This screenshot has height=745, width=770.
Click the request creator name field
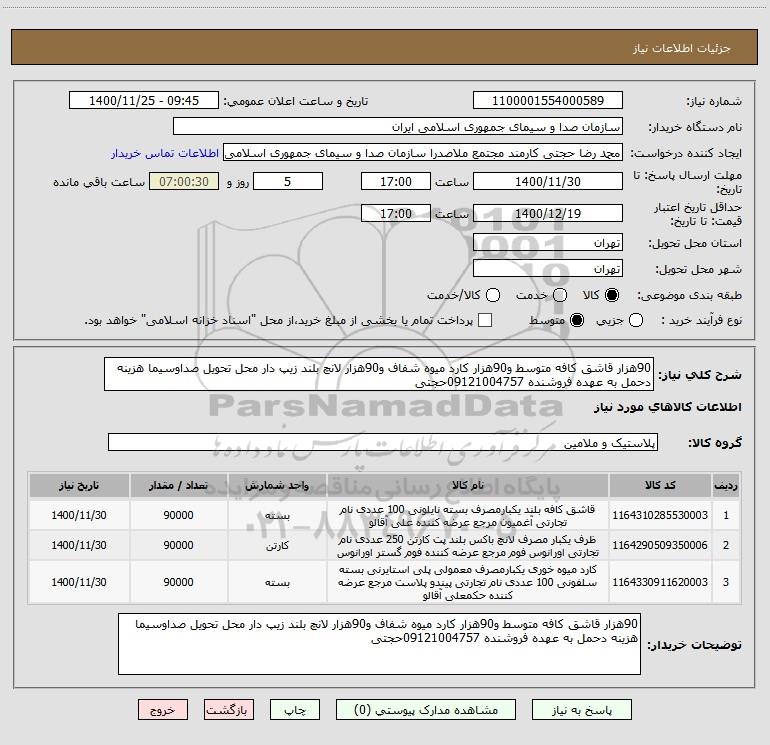[423, 153]
